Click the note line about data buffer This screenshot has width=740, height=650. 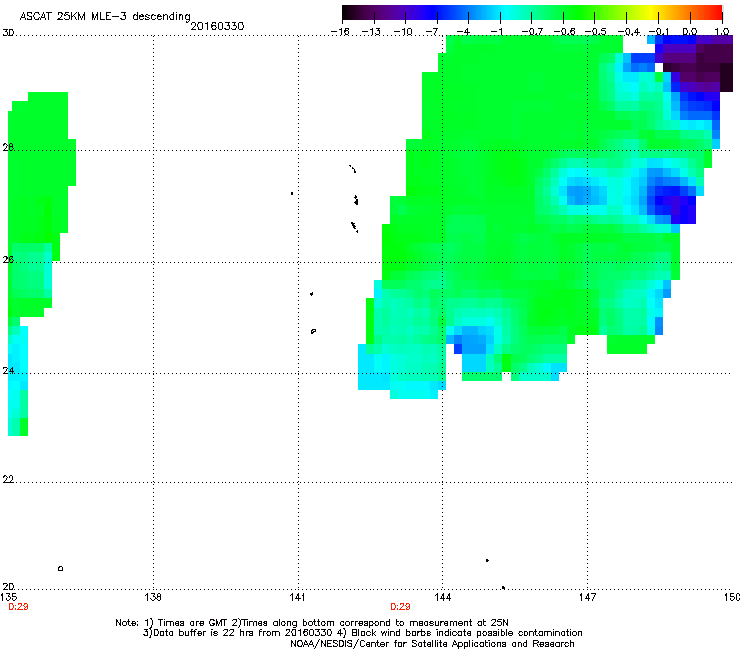pos(362,633)
